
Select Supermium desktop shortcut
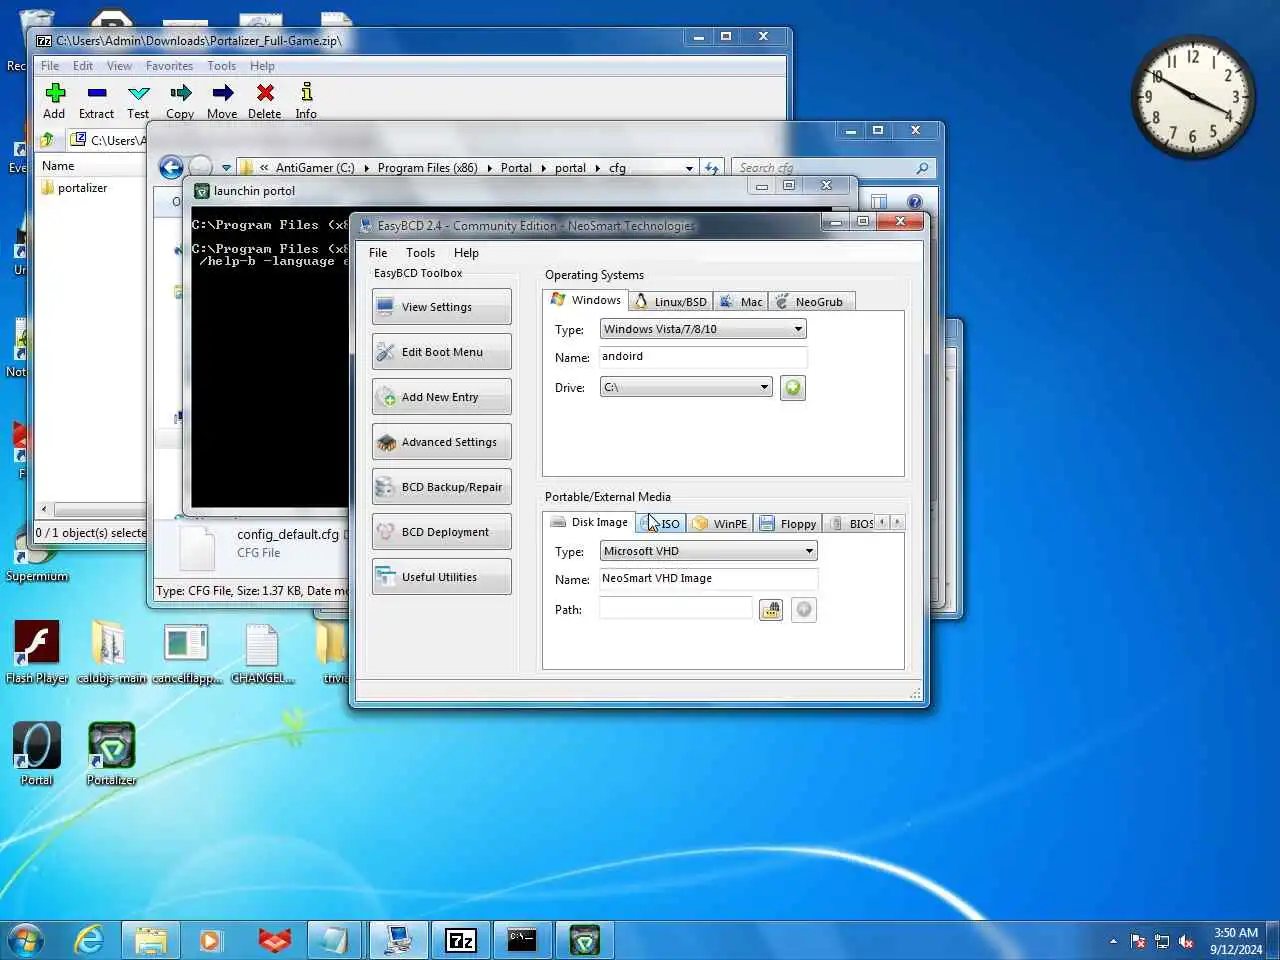pos(37,560)
